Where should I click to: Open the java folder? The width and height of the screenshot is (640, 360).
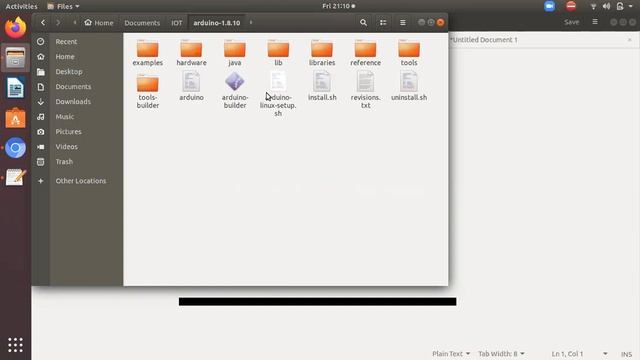[235, 52]
